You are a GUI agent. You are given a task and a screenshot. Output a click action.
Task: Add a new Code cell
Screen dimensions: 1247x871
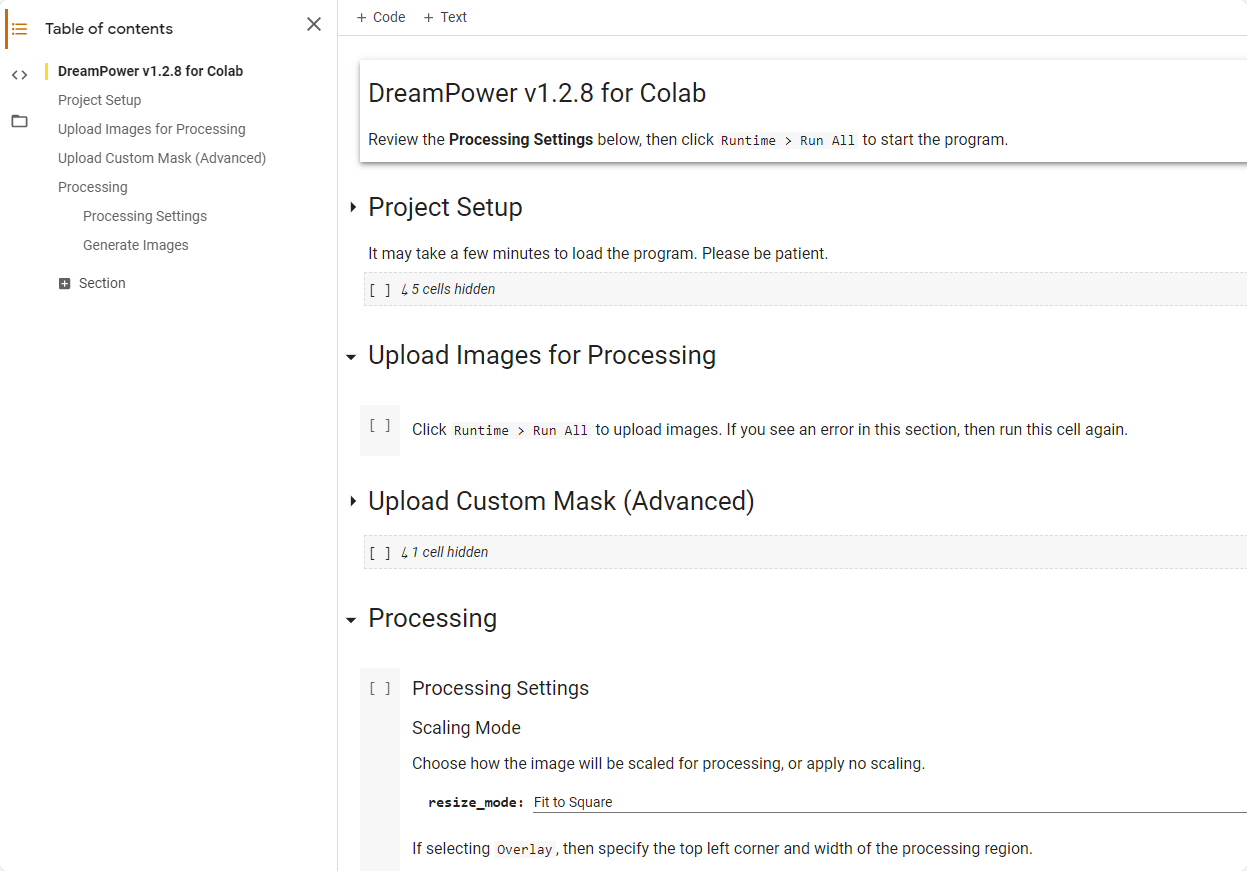pyautogui.click(x=381, y=17)
